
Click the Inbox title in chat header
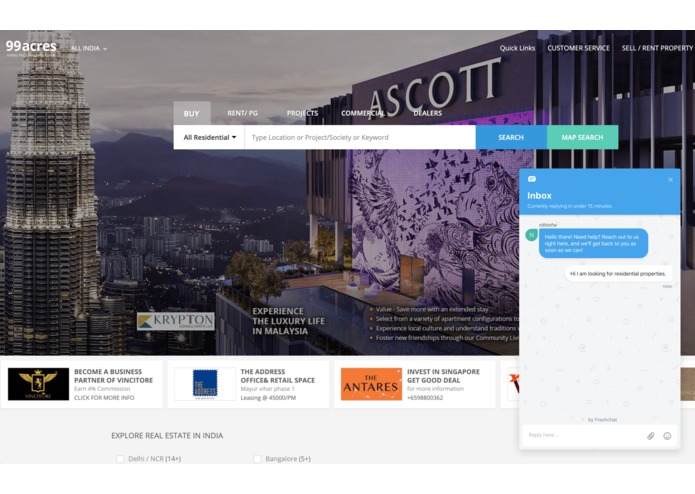pos(539,195)
